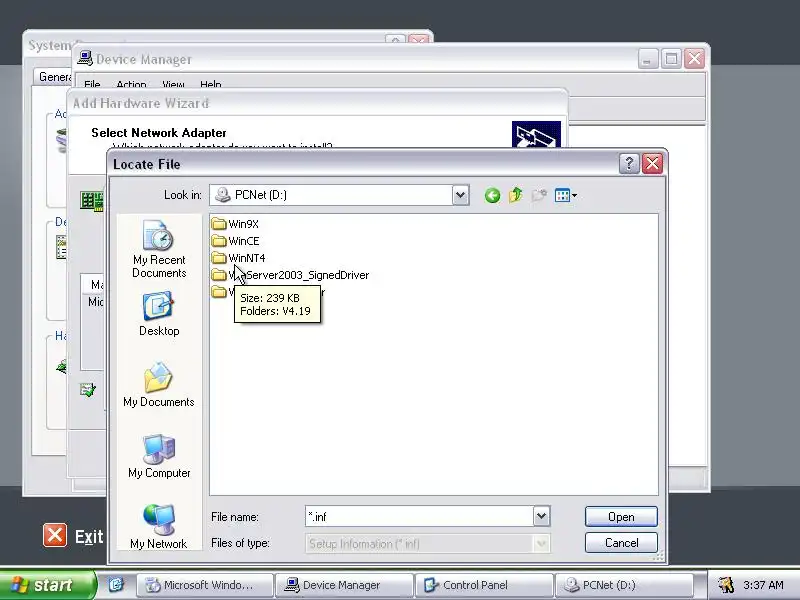Switch to the Microsoft Windows taskbar item
The width and height of the screenshot is (800, 600).
pos(205,585)
